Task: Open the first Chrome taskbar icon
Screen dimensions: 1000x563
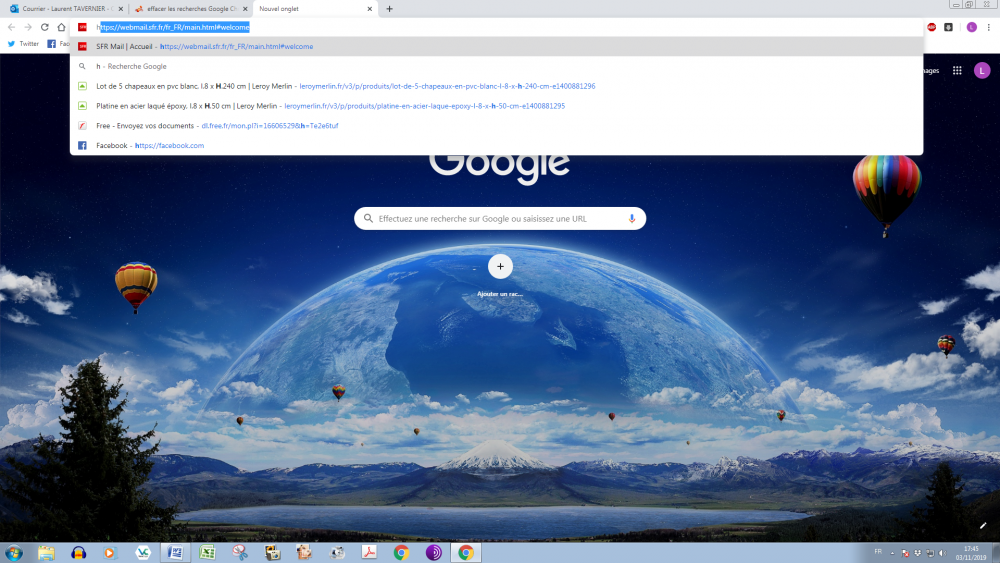Action: (401, 552)
